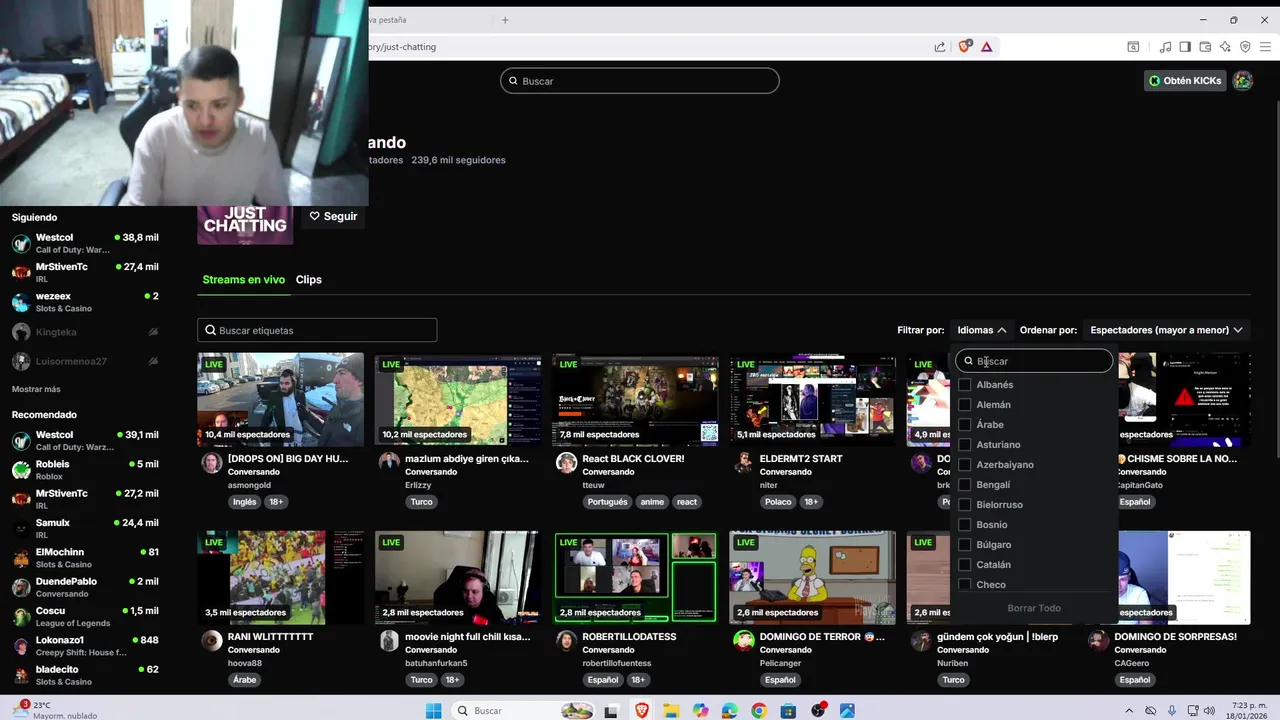Open the browser hamburger menu

[1265, 46]
